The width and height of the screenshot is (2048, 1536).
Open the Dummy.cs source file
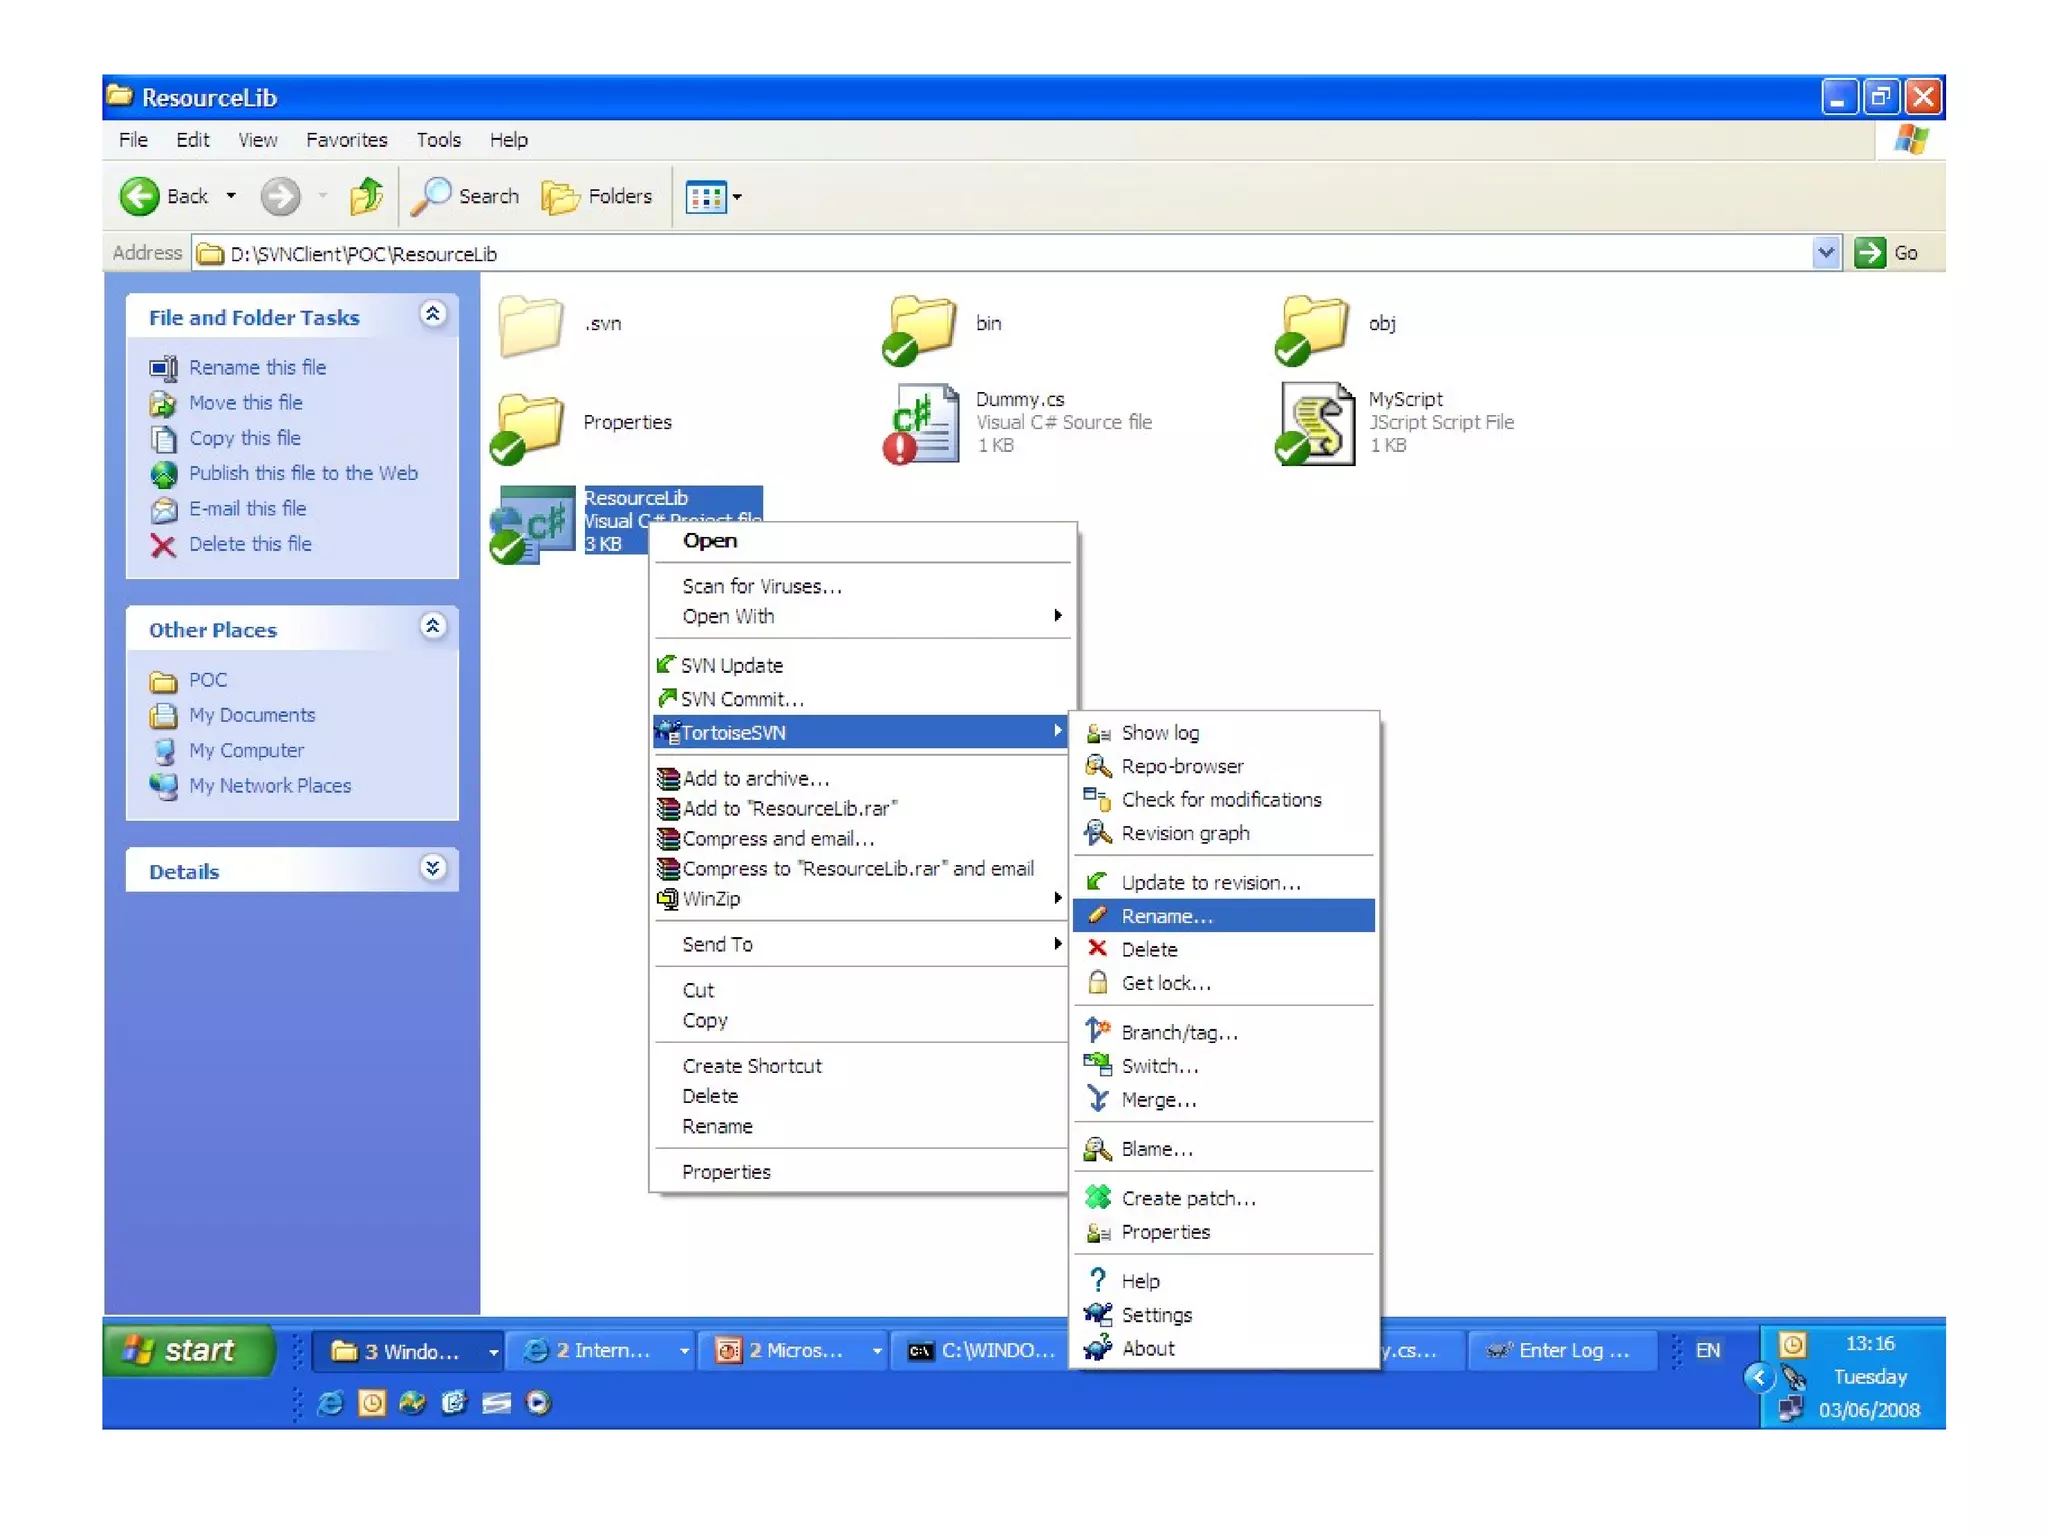click(923, 422)
